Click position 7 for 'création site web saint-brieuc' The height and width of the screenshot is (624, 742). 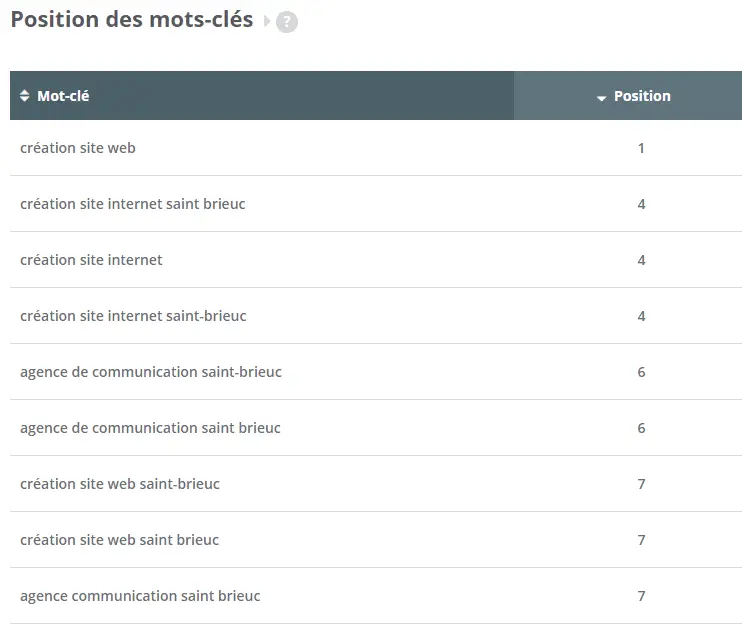coord(641,483)
